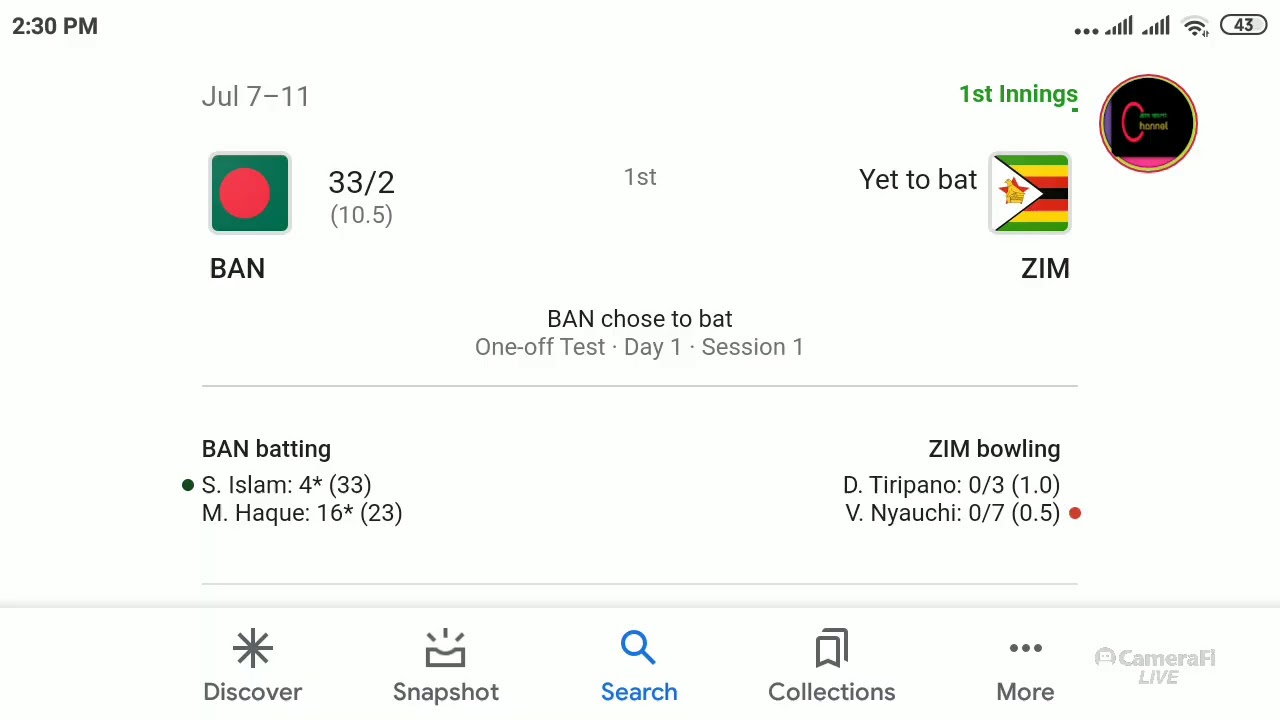Screen dimensions: 1280x720
Task: Click the Bangladesh flag icon
Action: tap(249, 193)
